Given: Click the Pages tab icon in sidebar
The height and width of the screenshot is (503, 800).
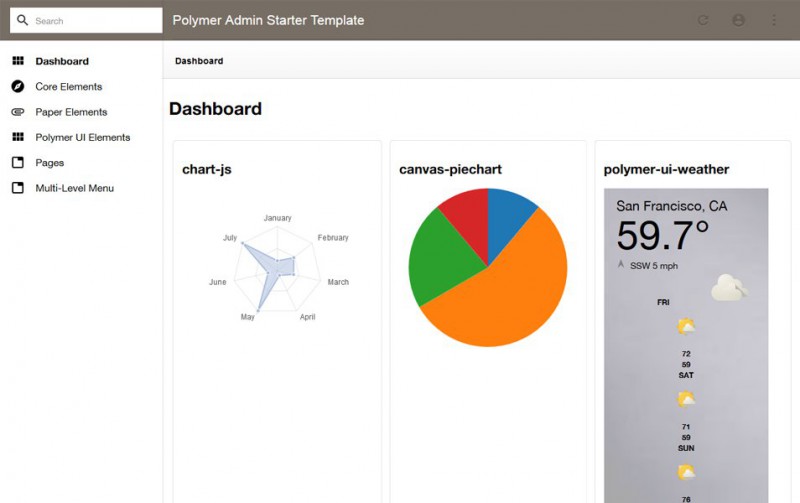Looking at the screenshot, I should tap(17, 162).
